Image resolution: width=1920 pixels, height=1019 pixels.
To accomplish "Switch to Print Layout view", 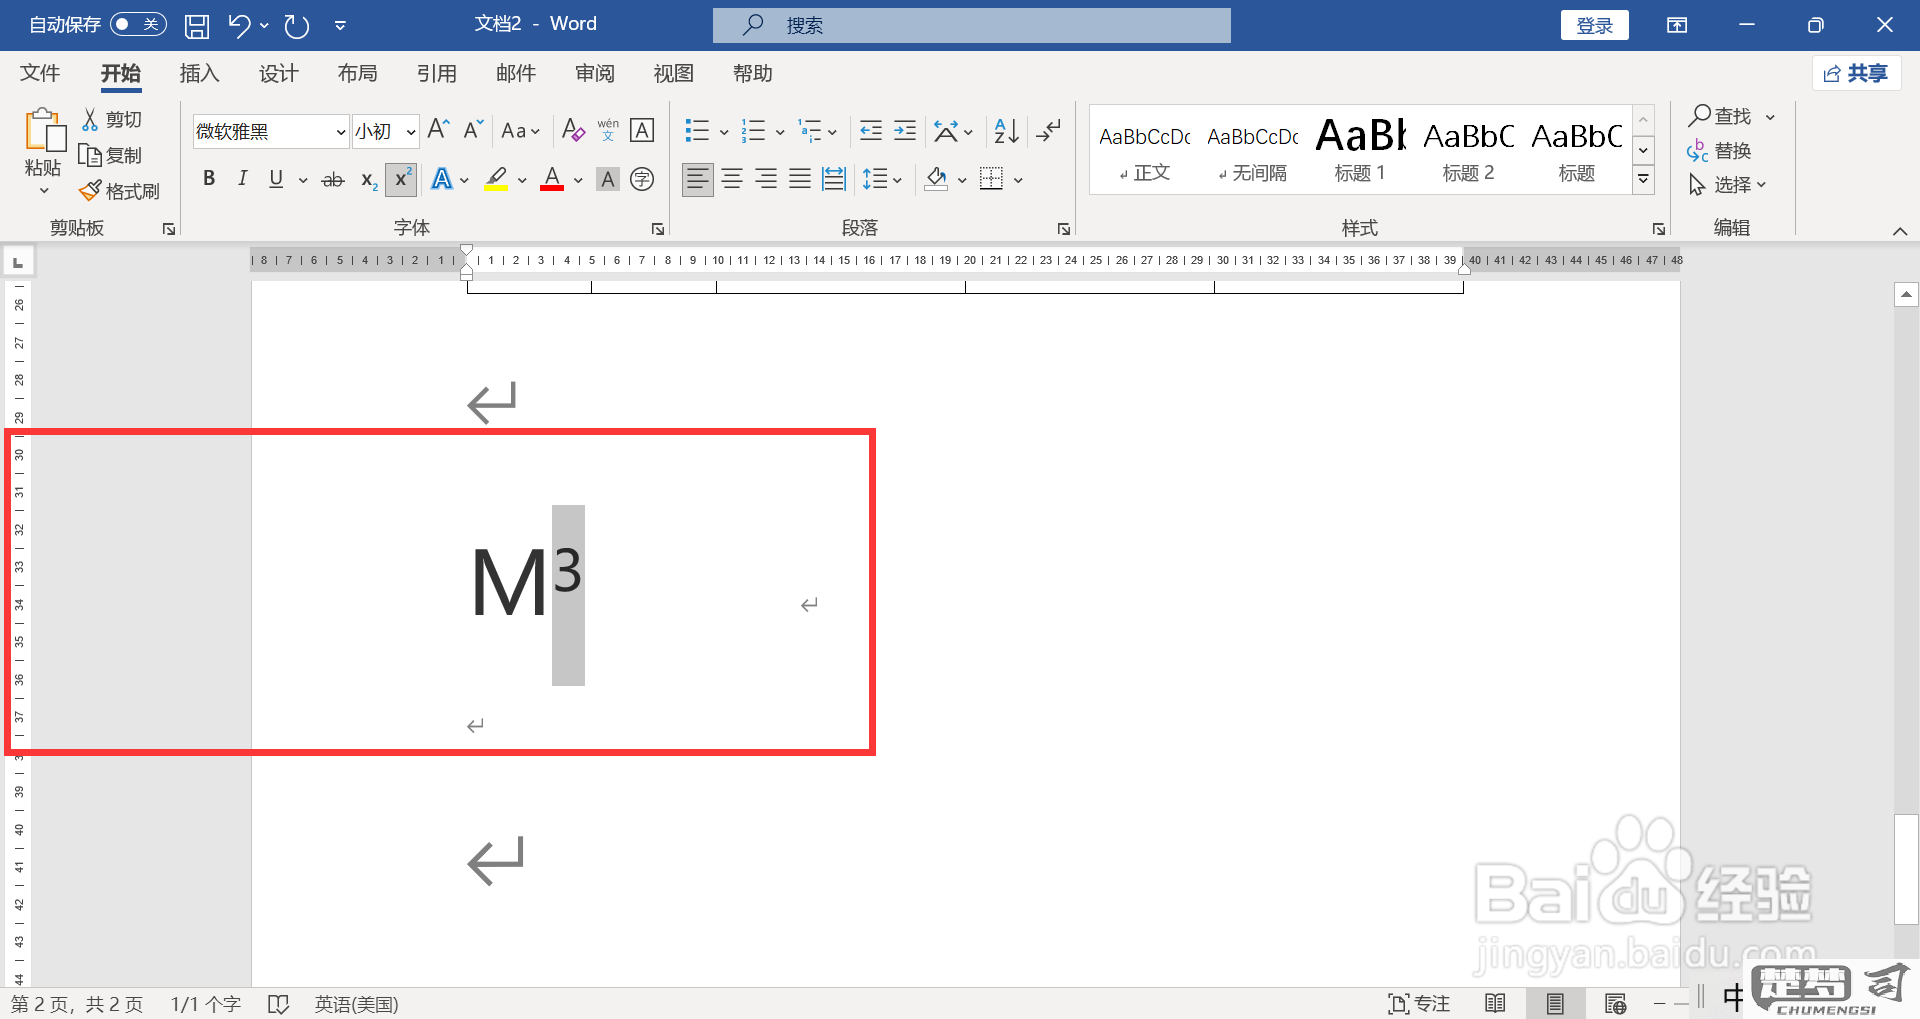I will pyautogui.click(x=1555, y=1003).
